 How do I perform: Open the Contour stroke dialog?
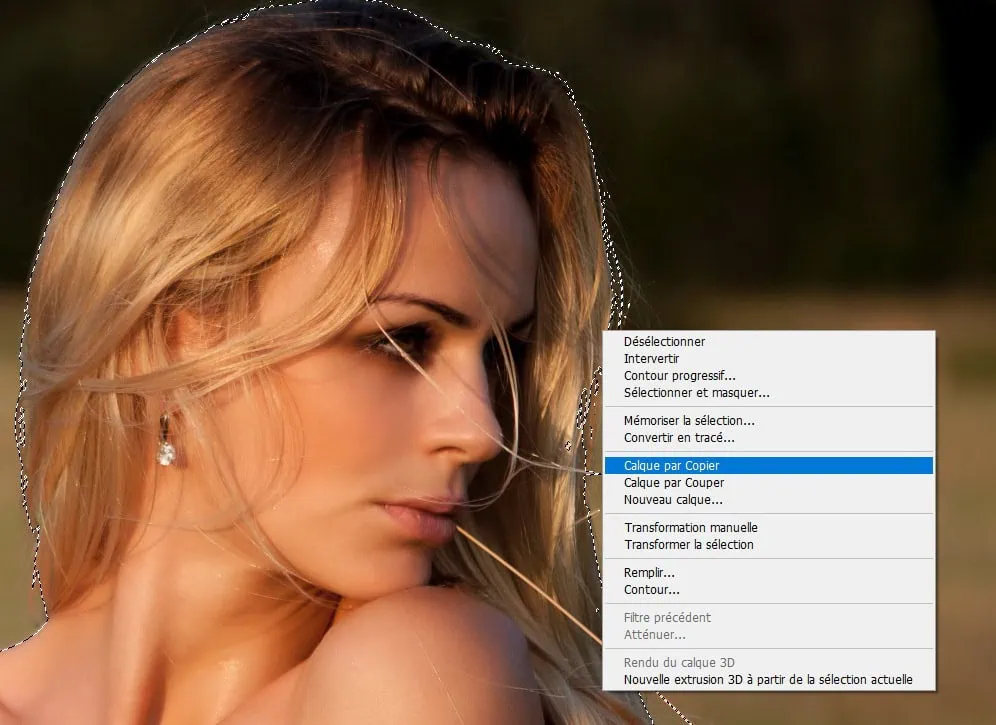[651, 590]
